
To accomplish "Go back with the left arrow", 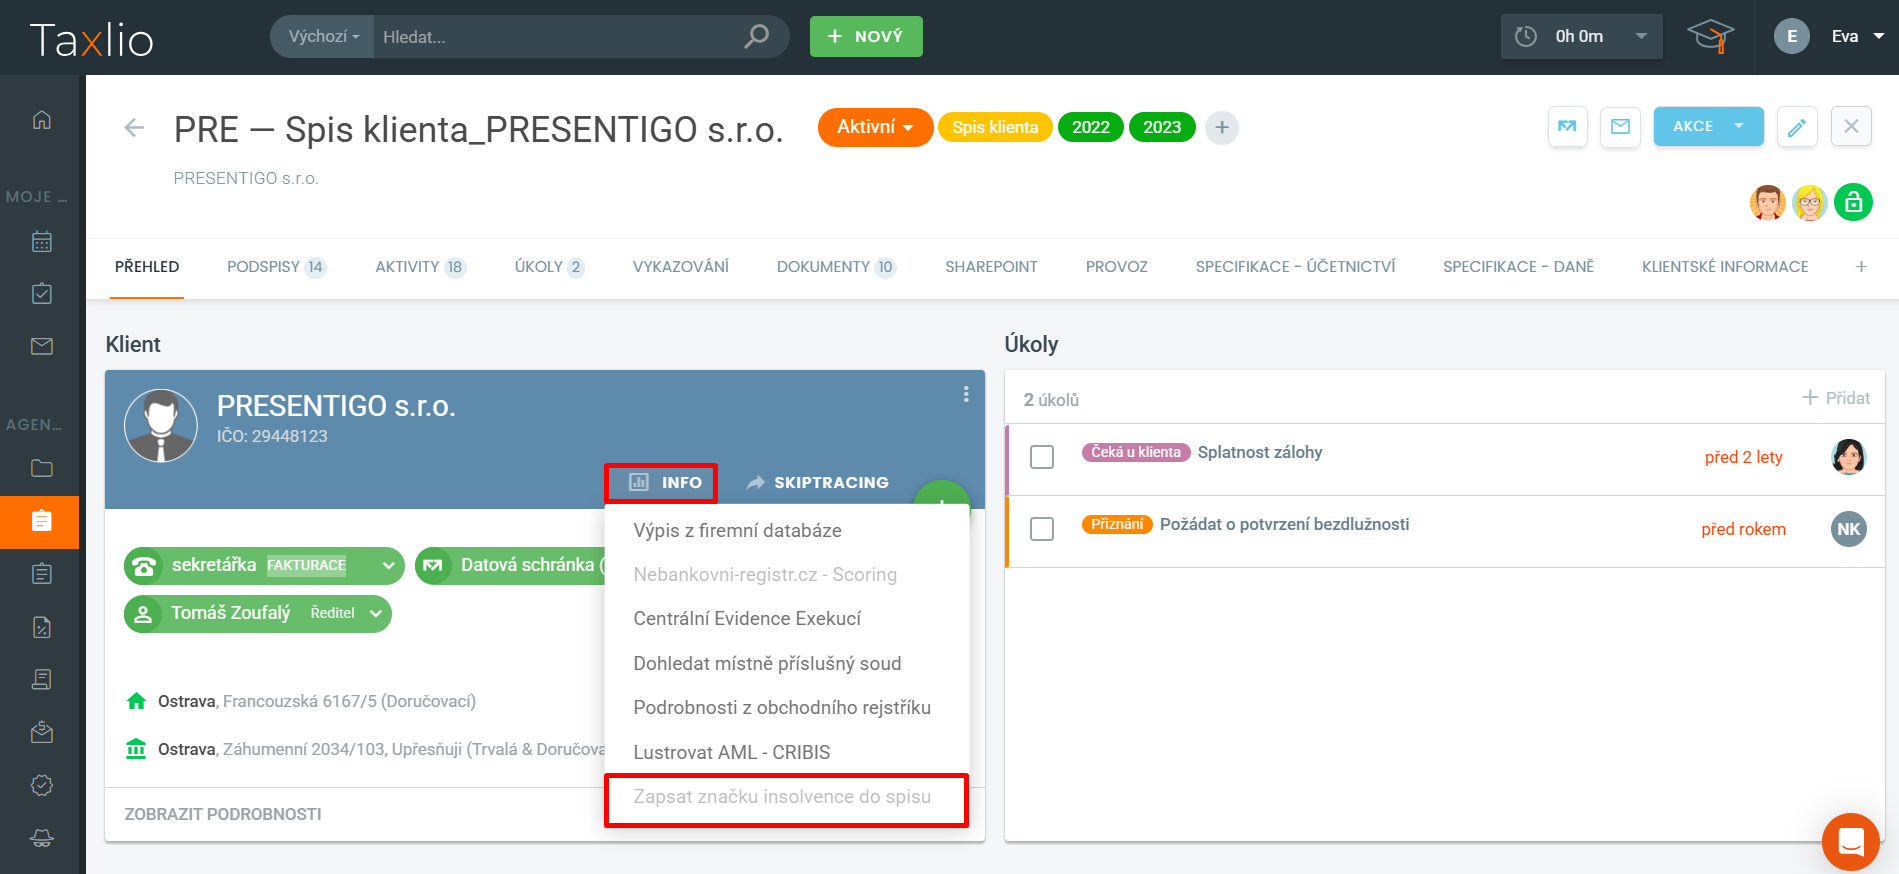I will 134,128.
